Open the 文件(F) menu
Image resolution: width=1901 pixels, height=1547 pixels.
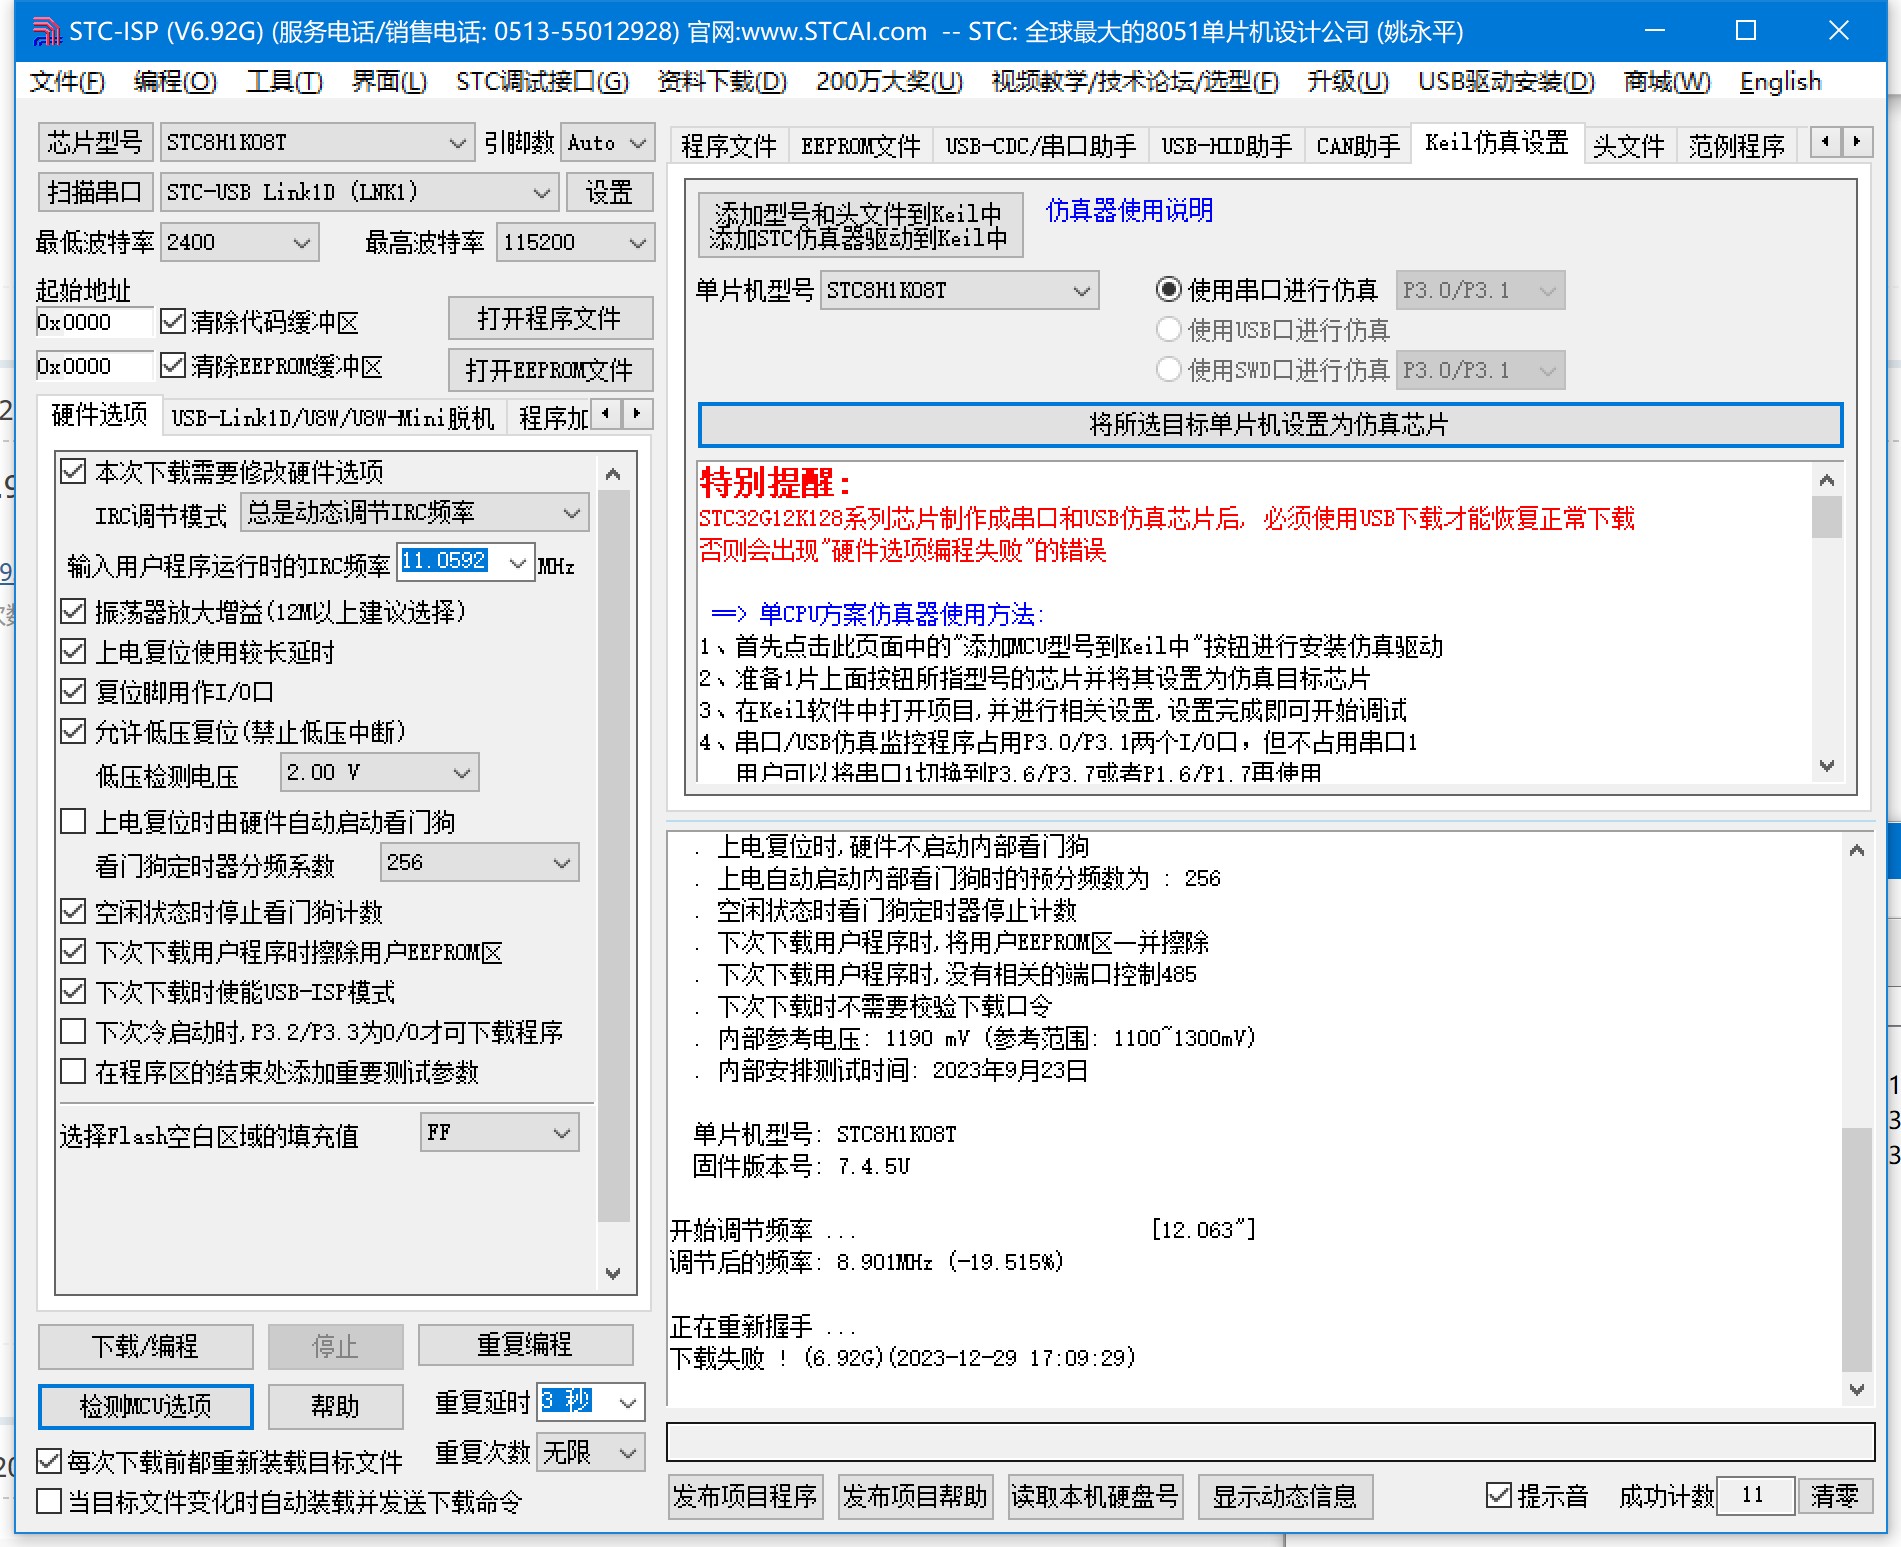click(x=67, y=82)
